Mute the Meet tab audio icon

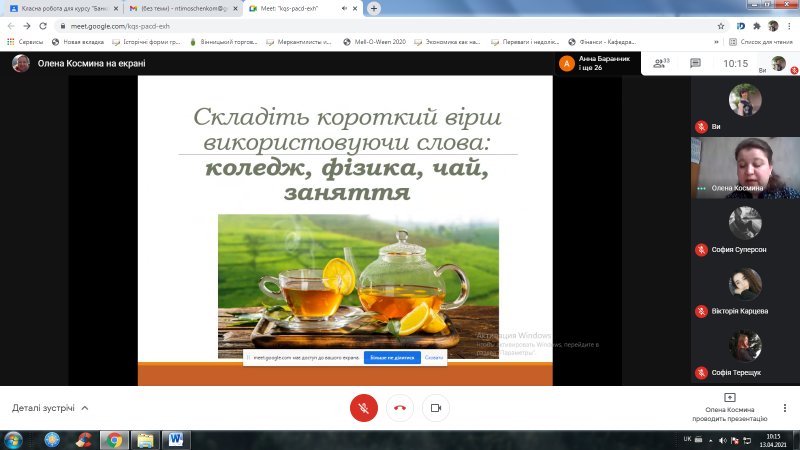[x=344, y=9]
